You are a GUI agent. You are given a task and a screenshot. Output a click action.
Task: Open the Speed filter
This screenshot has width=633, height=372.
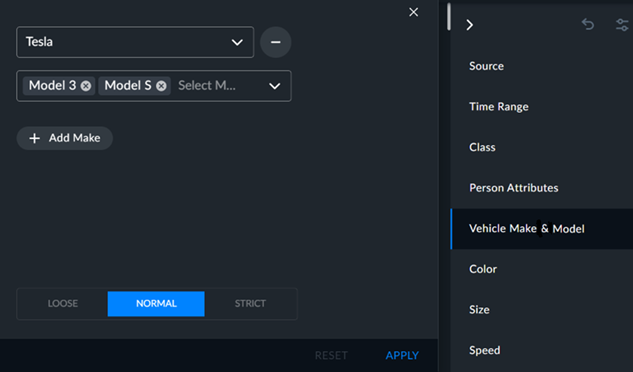click(x=542, y=350)
